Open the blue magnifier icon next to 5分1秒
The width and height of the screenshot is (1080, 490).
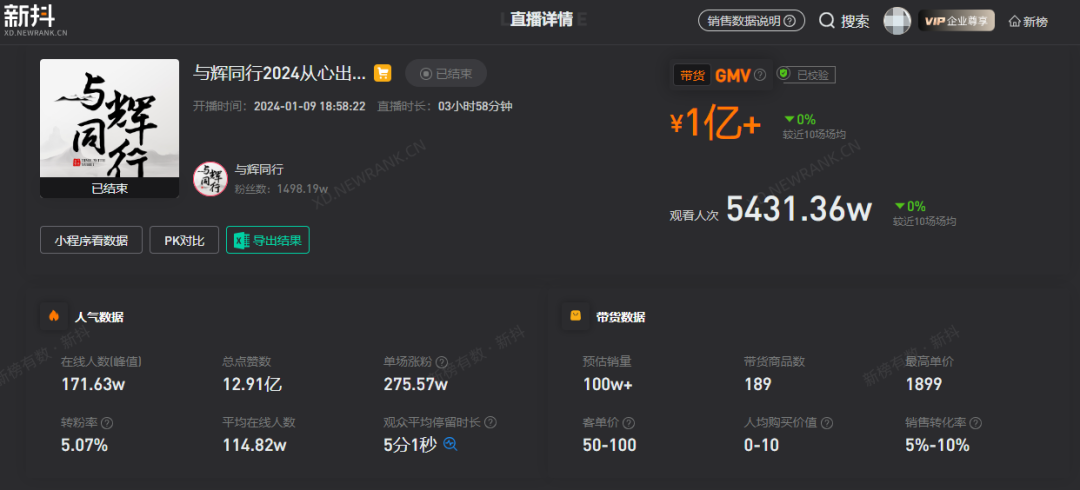450,444
